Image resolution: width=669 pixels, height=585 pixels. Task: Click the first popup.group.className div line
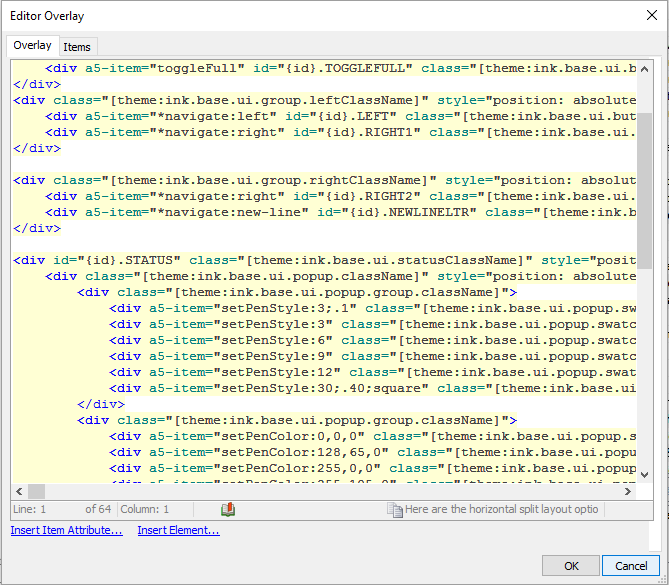[x=297, y=292]
